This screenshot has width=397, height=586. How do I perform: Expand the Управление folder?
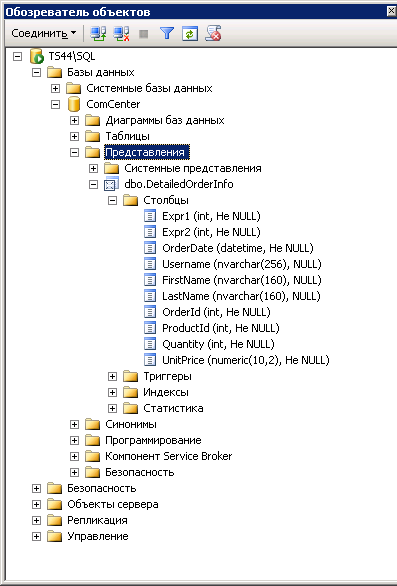[36, 537]
